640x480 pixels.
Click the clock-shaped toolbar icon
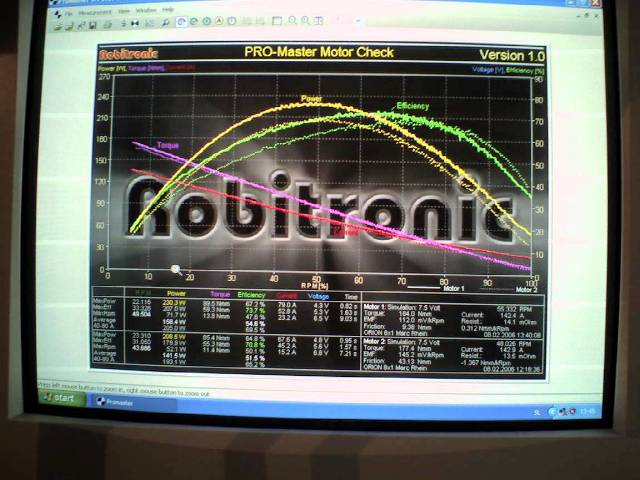pos(231,21)
